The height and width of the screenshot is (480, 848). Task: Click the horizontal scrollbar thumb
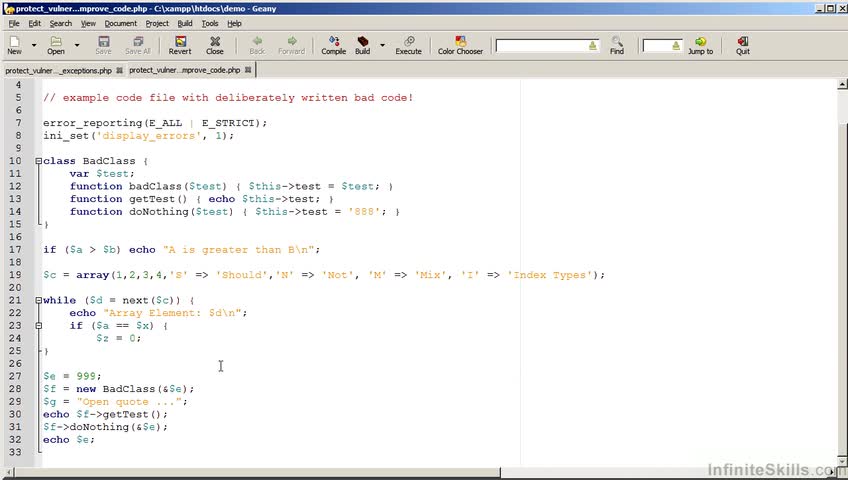click(257, 472)
